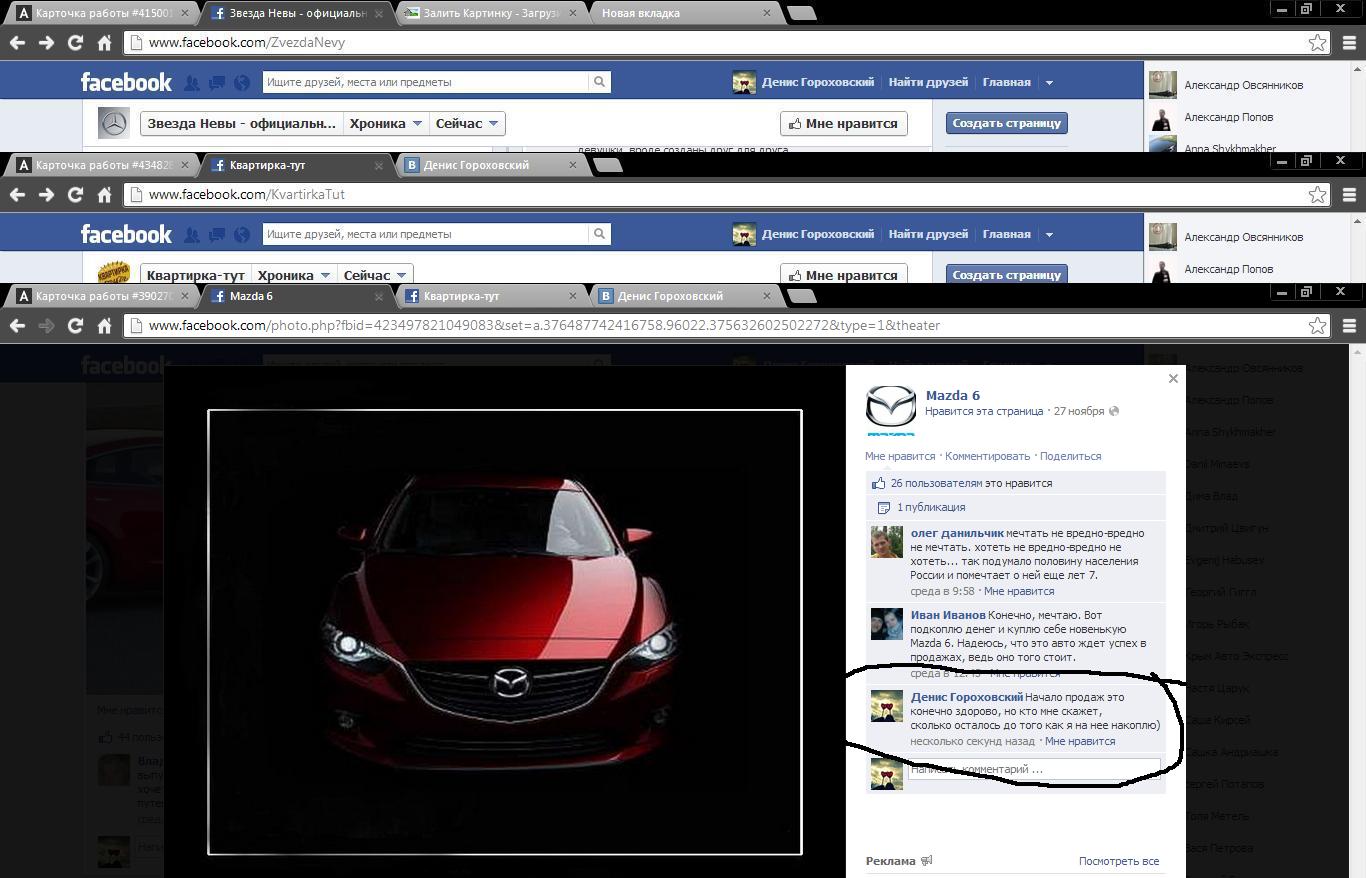
Task: Click Mercedes logo of Zvezda Nevy page
Action: 114,123
